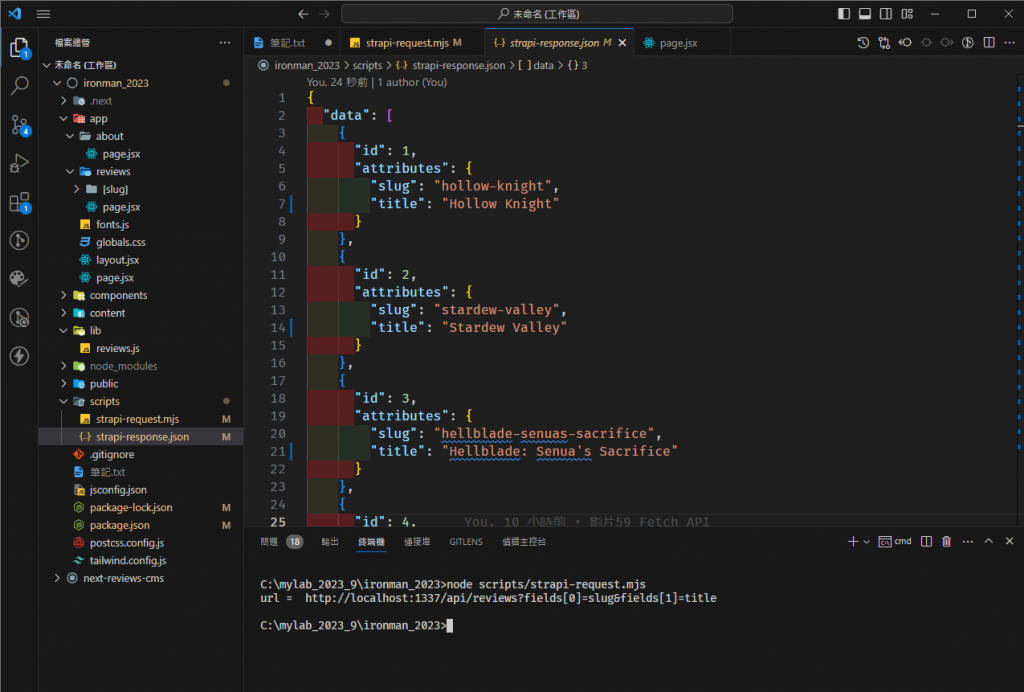Switch to strapi-request.mjs tab

413,42
